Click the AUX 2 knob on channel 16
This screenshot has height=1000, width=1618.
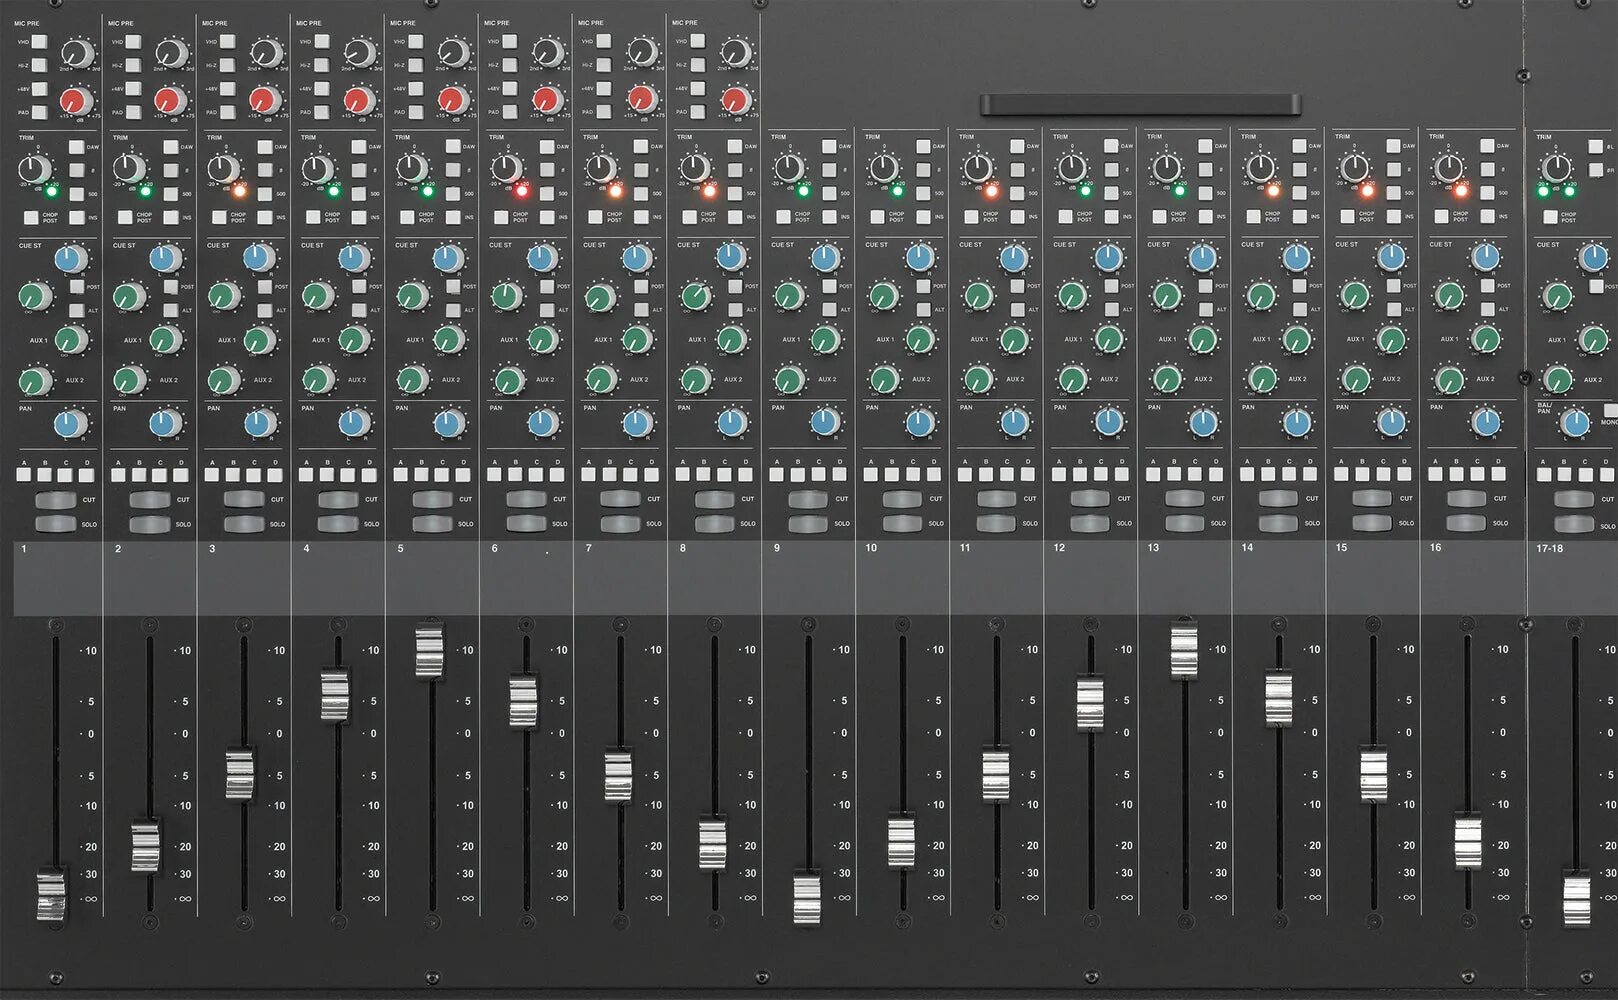click(x=1449, y=379)
